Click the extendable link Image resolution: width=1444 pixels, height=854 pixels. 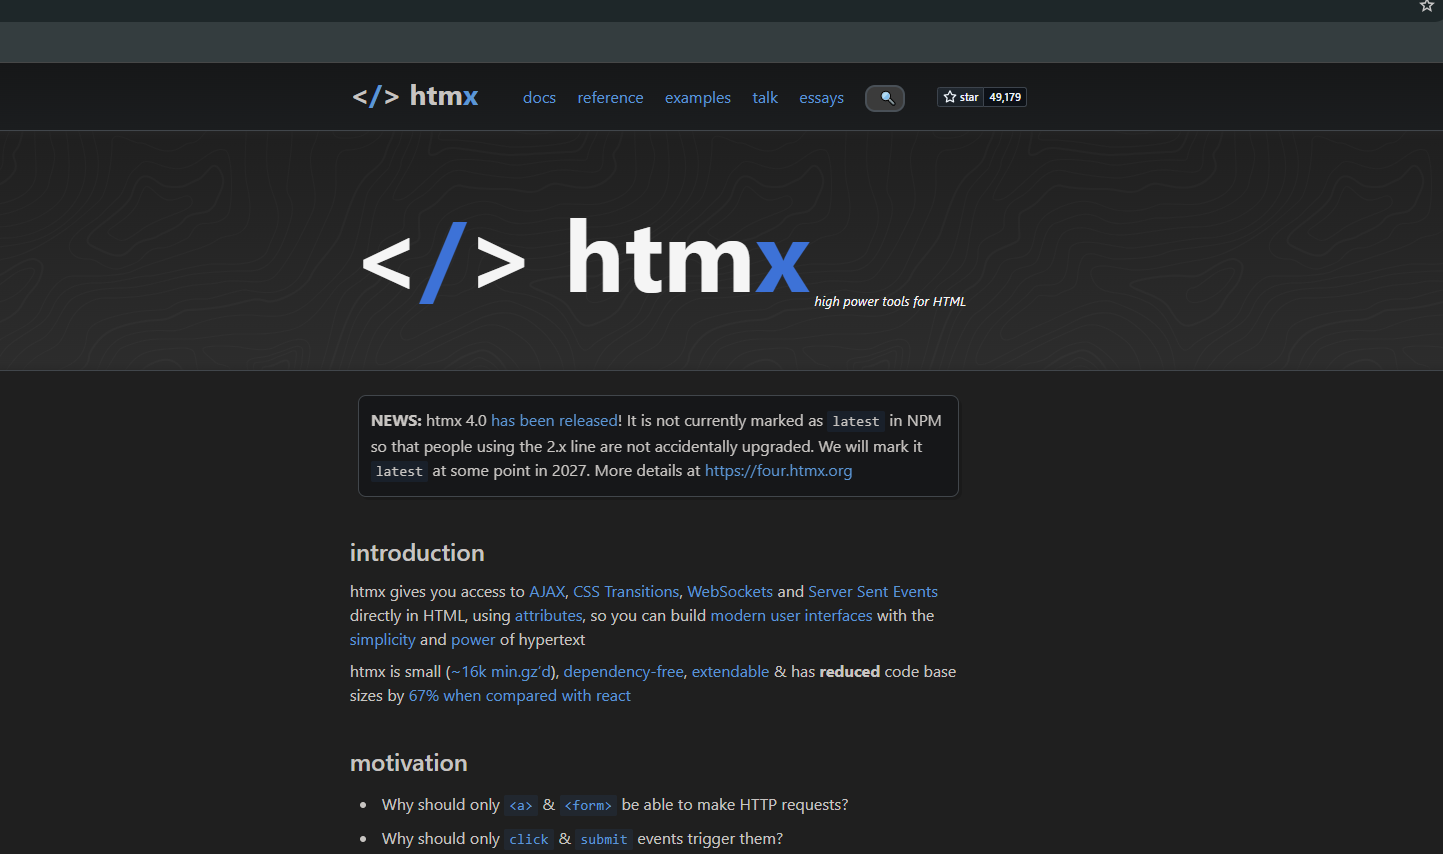coord(730,672)
